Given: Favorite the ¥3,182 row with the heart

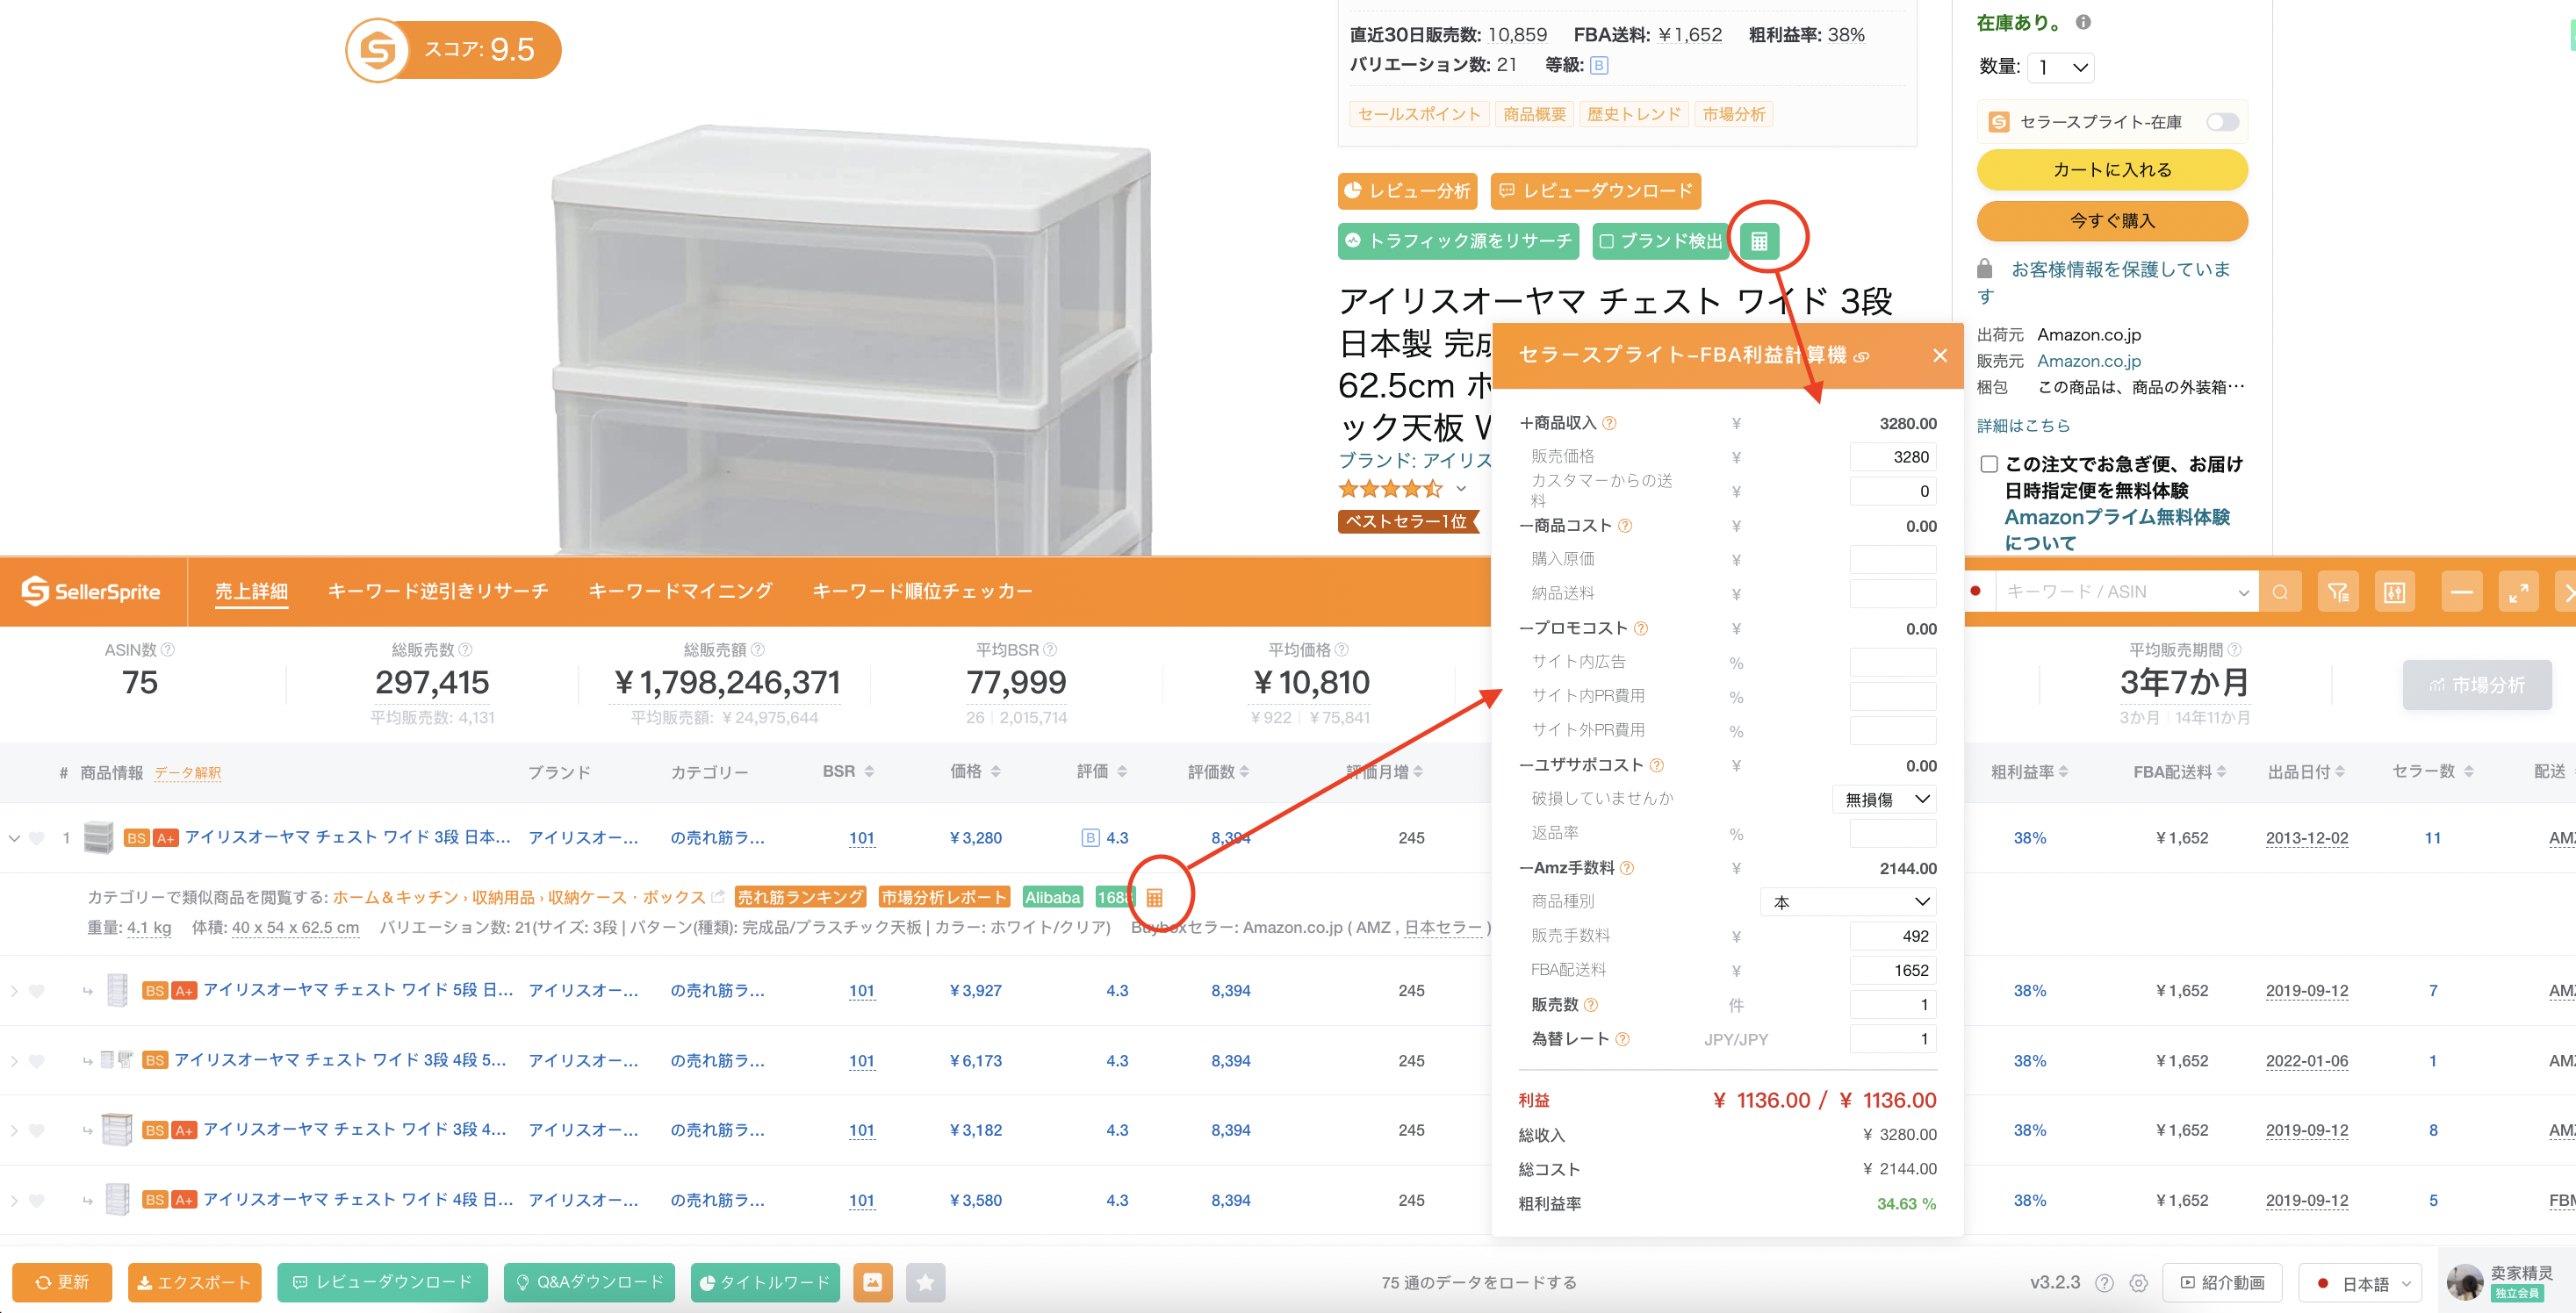Looking at the screenshot, I should tap(37, 1131).
